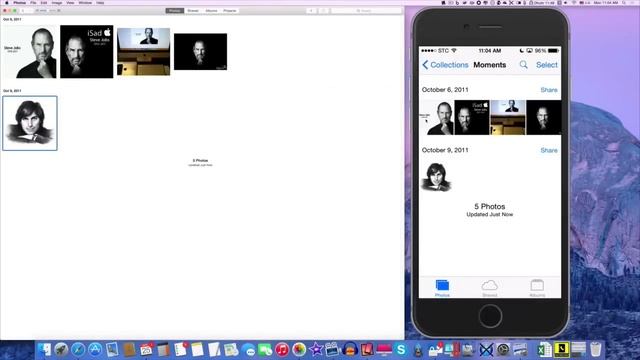Open the iSad Steve Jobs photo in the Mac Photos window

click(87, 51)
